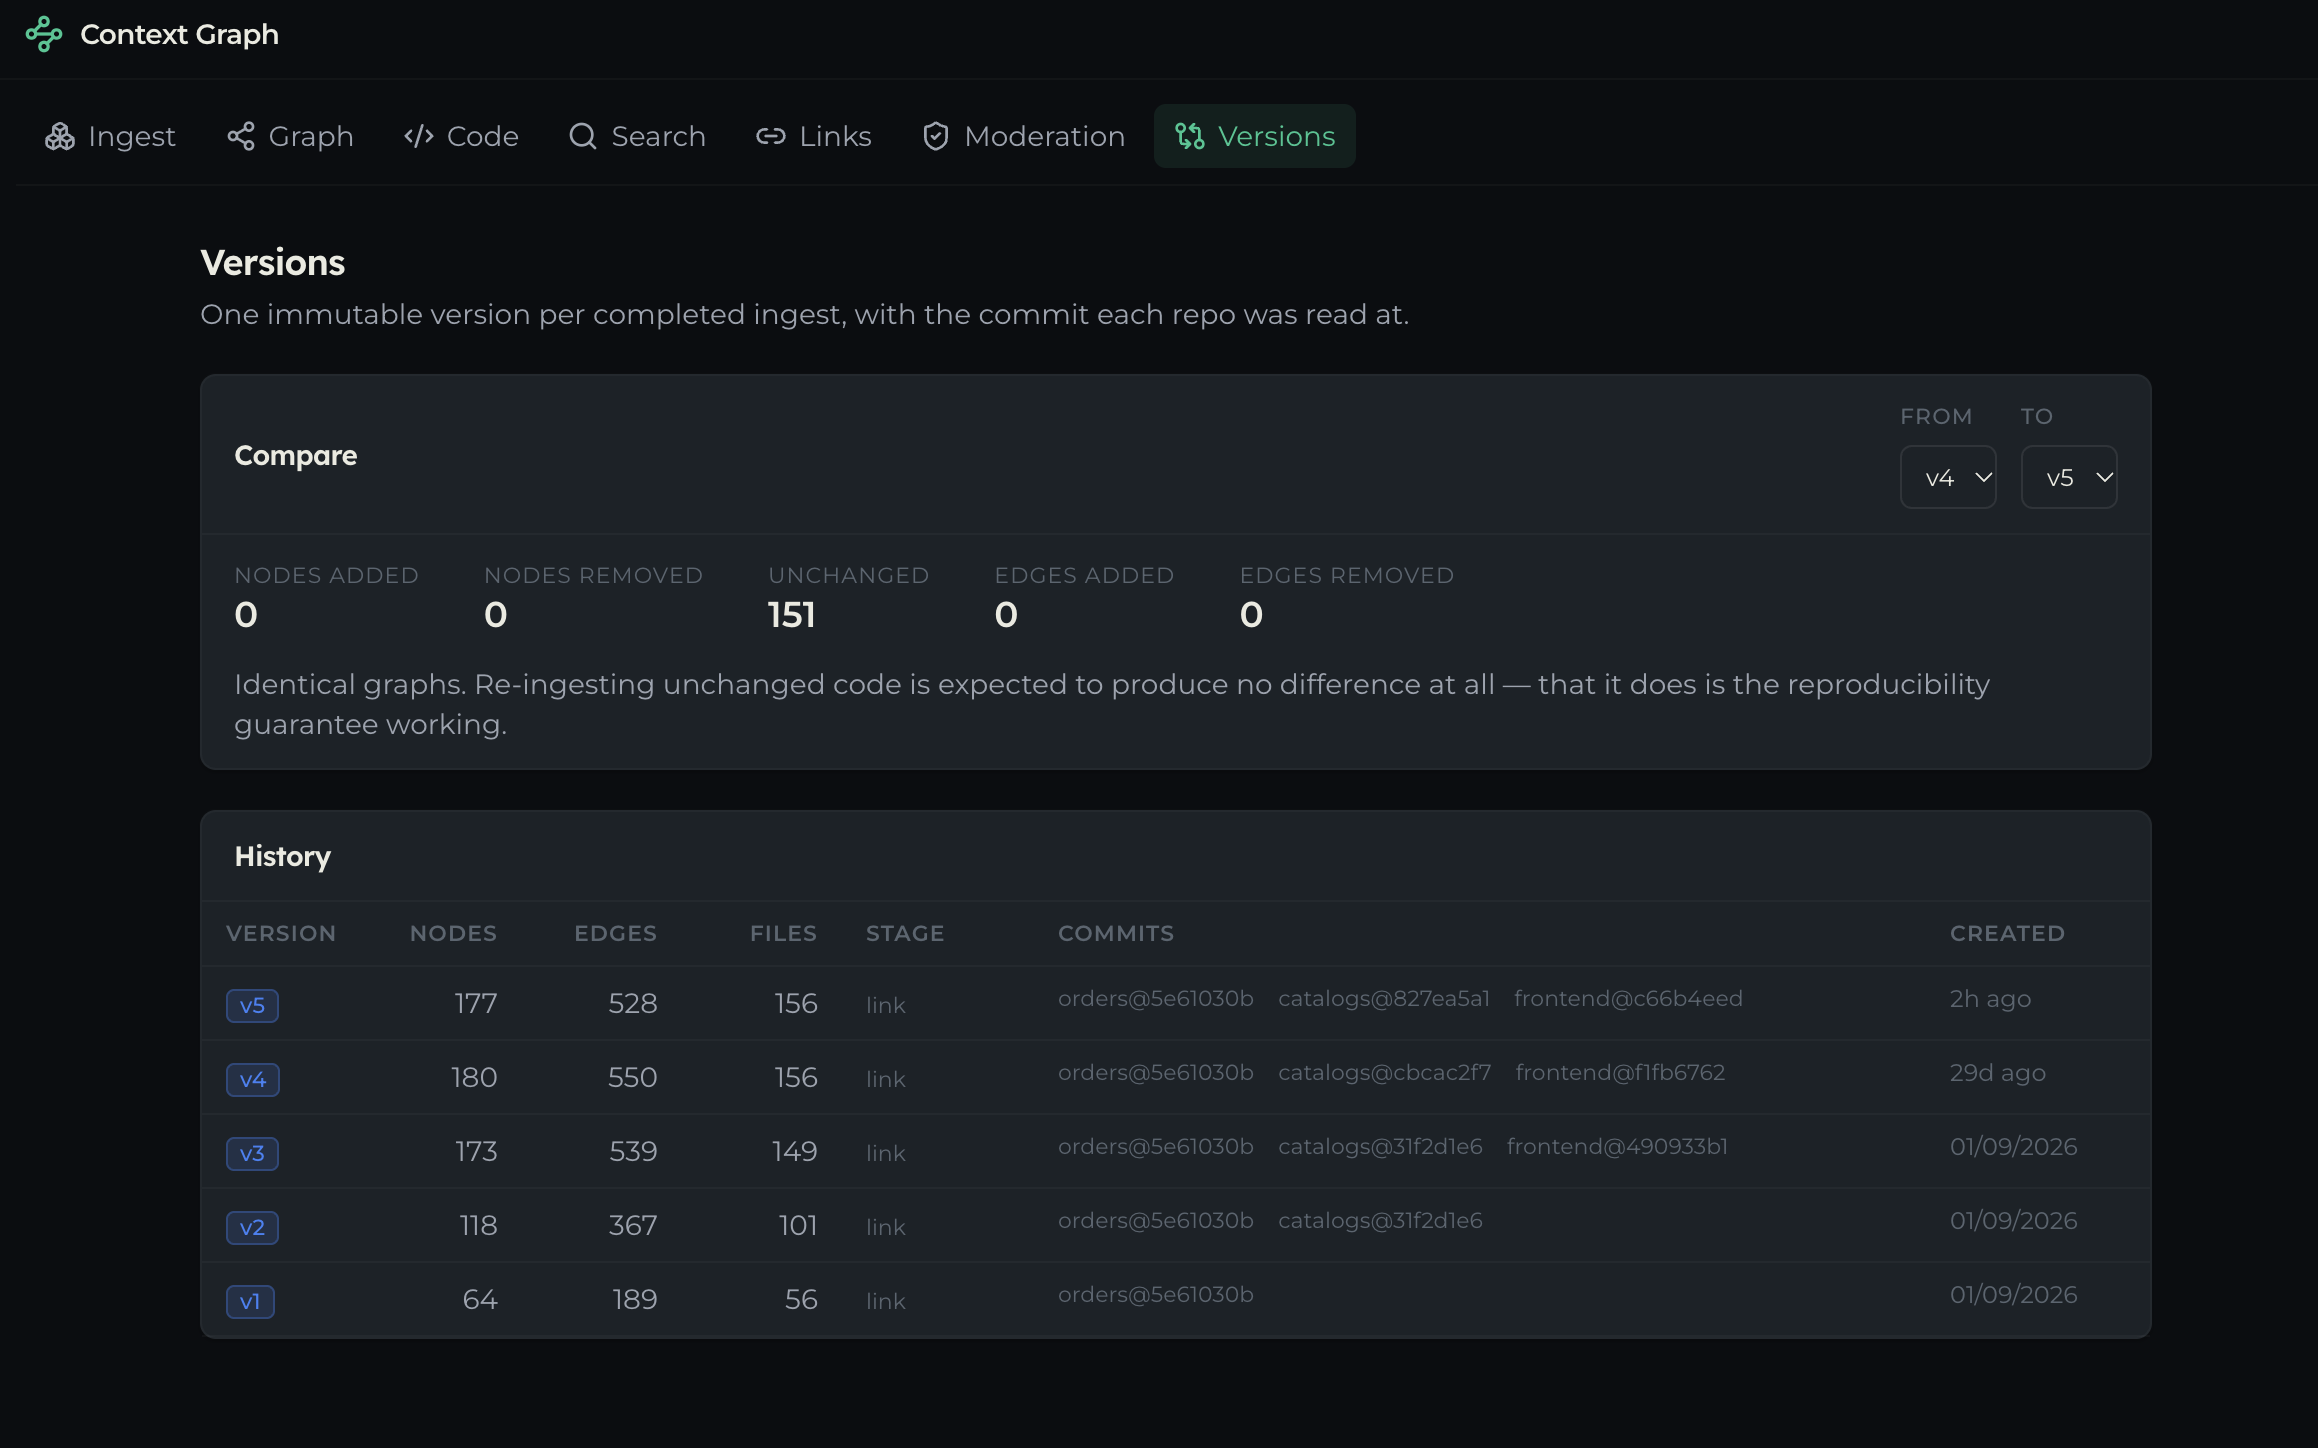Screen dimensions: 2318x1448
Task: Click the 'link' stage in the v5 row
Action: click(886, 1005)
